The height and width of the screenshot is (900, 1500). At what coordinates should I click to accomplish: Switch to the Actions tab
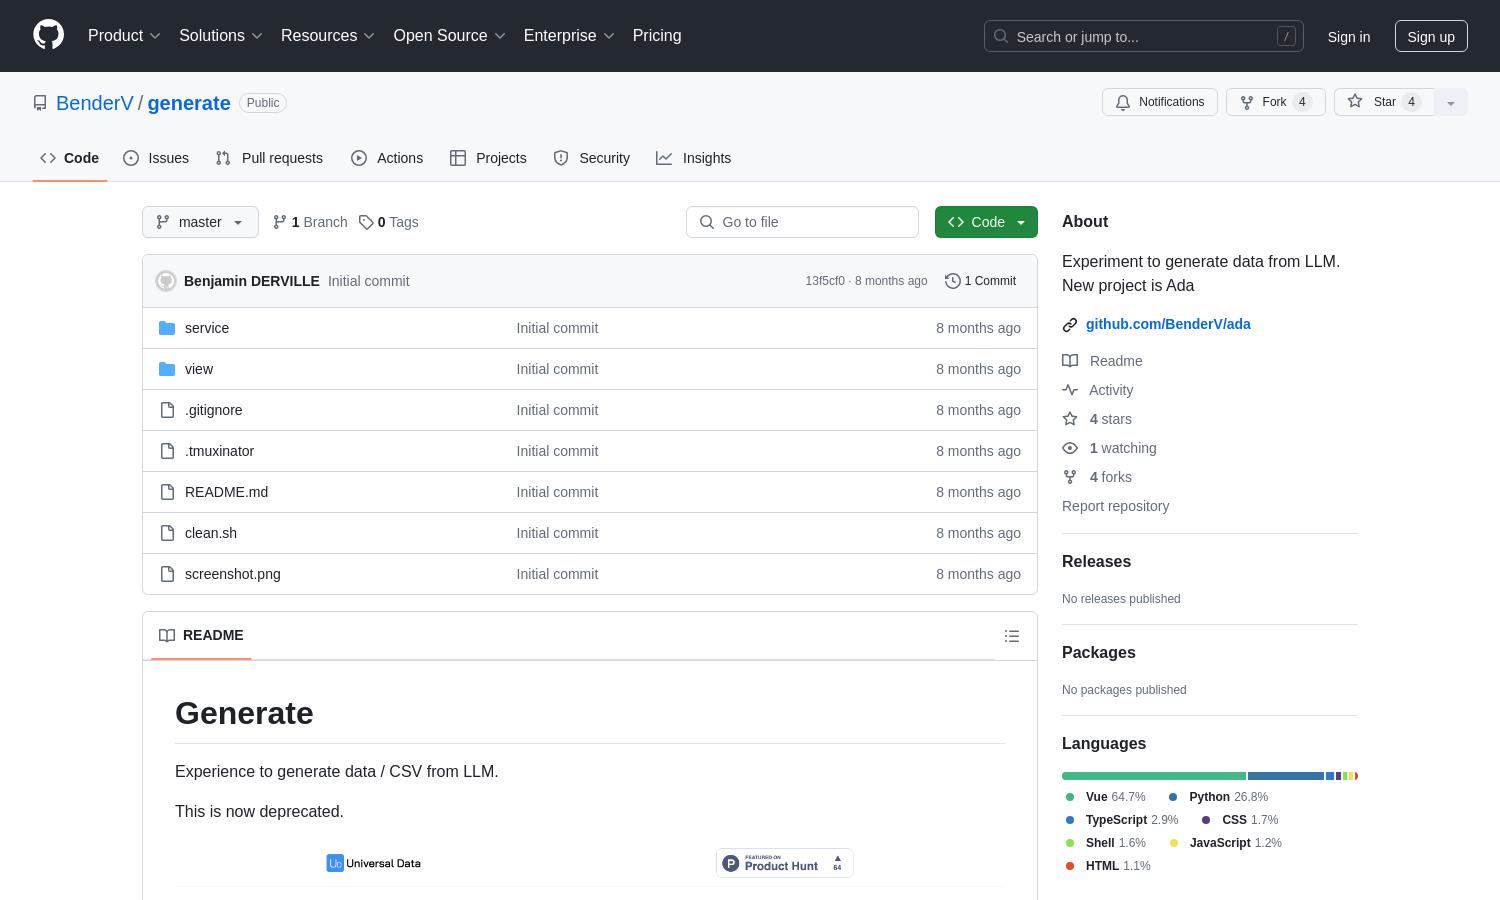point(387,158)
